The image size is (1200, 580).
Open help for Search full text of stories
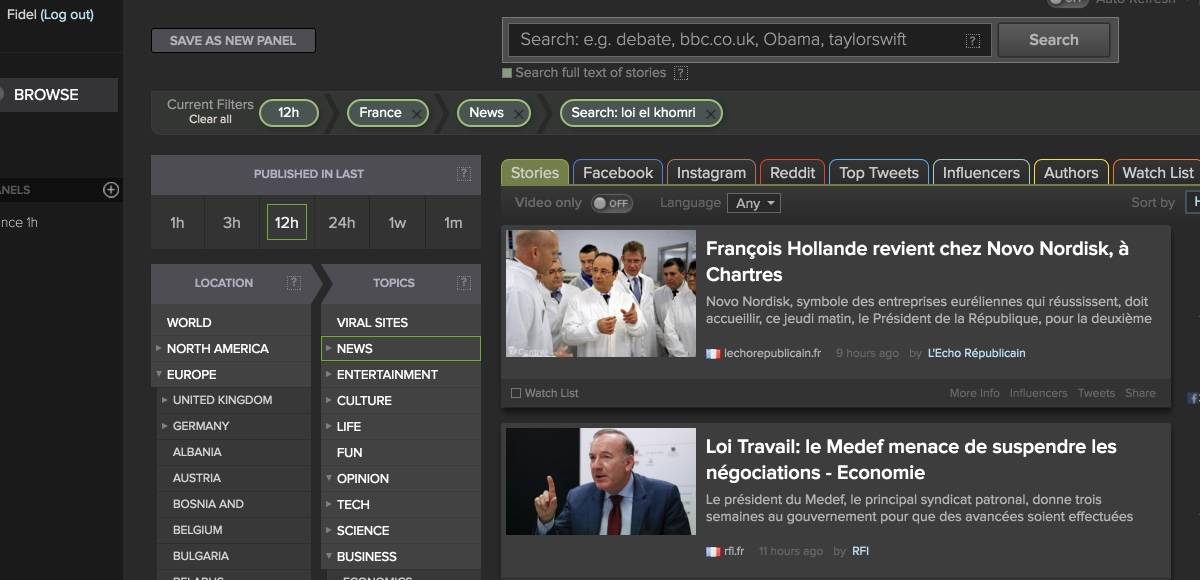point(681,73)
